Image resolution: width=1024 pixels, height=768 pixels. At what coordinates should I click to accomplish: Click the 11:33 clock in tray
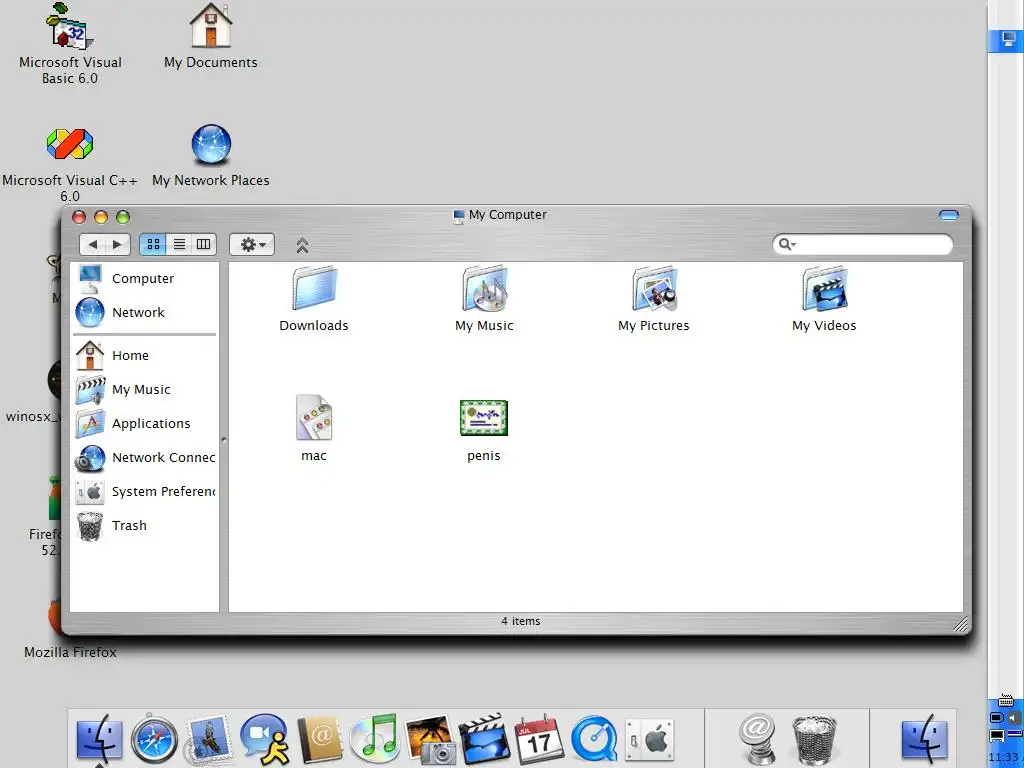point(1004,758)
